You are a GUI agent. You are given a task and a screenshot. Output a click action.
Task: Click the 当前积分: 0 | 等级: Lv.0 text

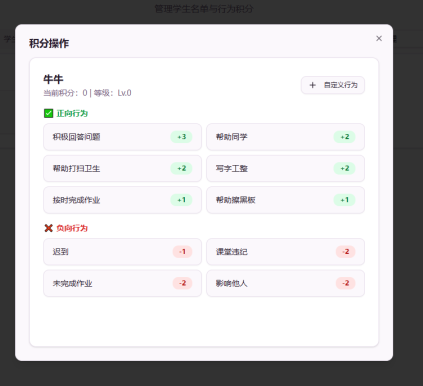(87, 93)
